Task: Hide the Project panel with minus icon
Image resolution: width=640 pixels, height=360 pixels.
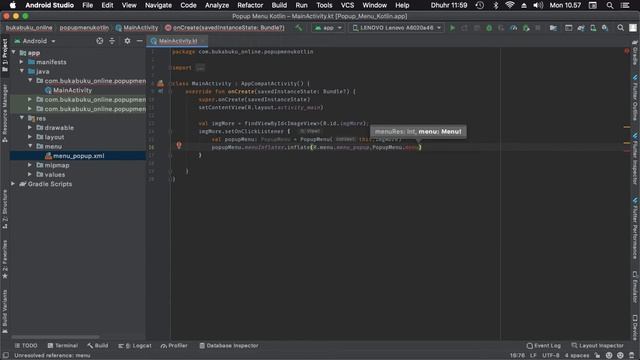Action: pos(139,41)
